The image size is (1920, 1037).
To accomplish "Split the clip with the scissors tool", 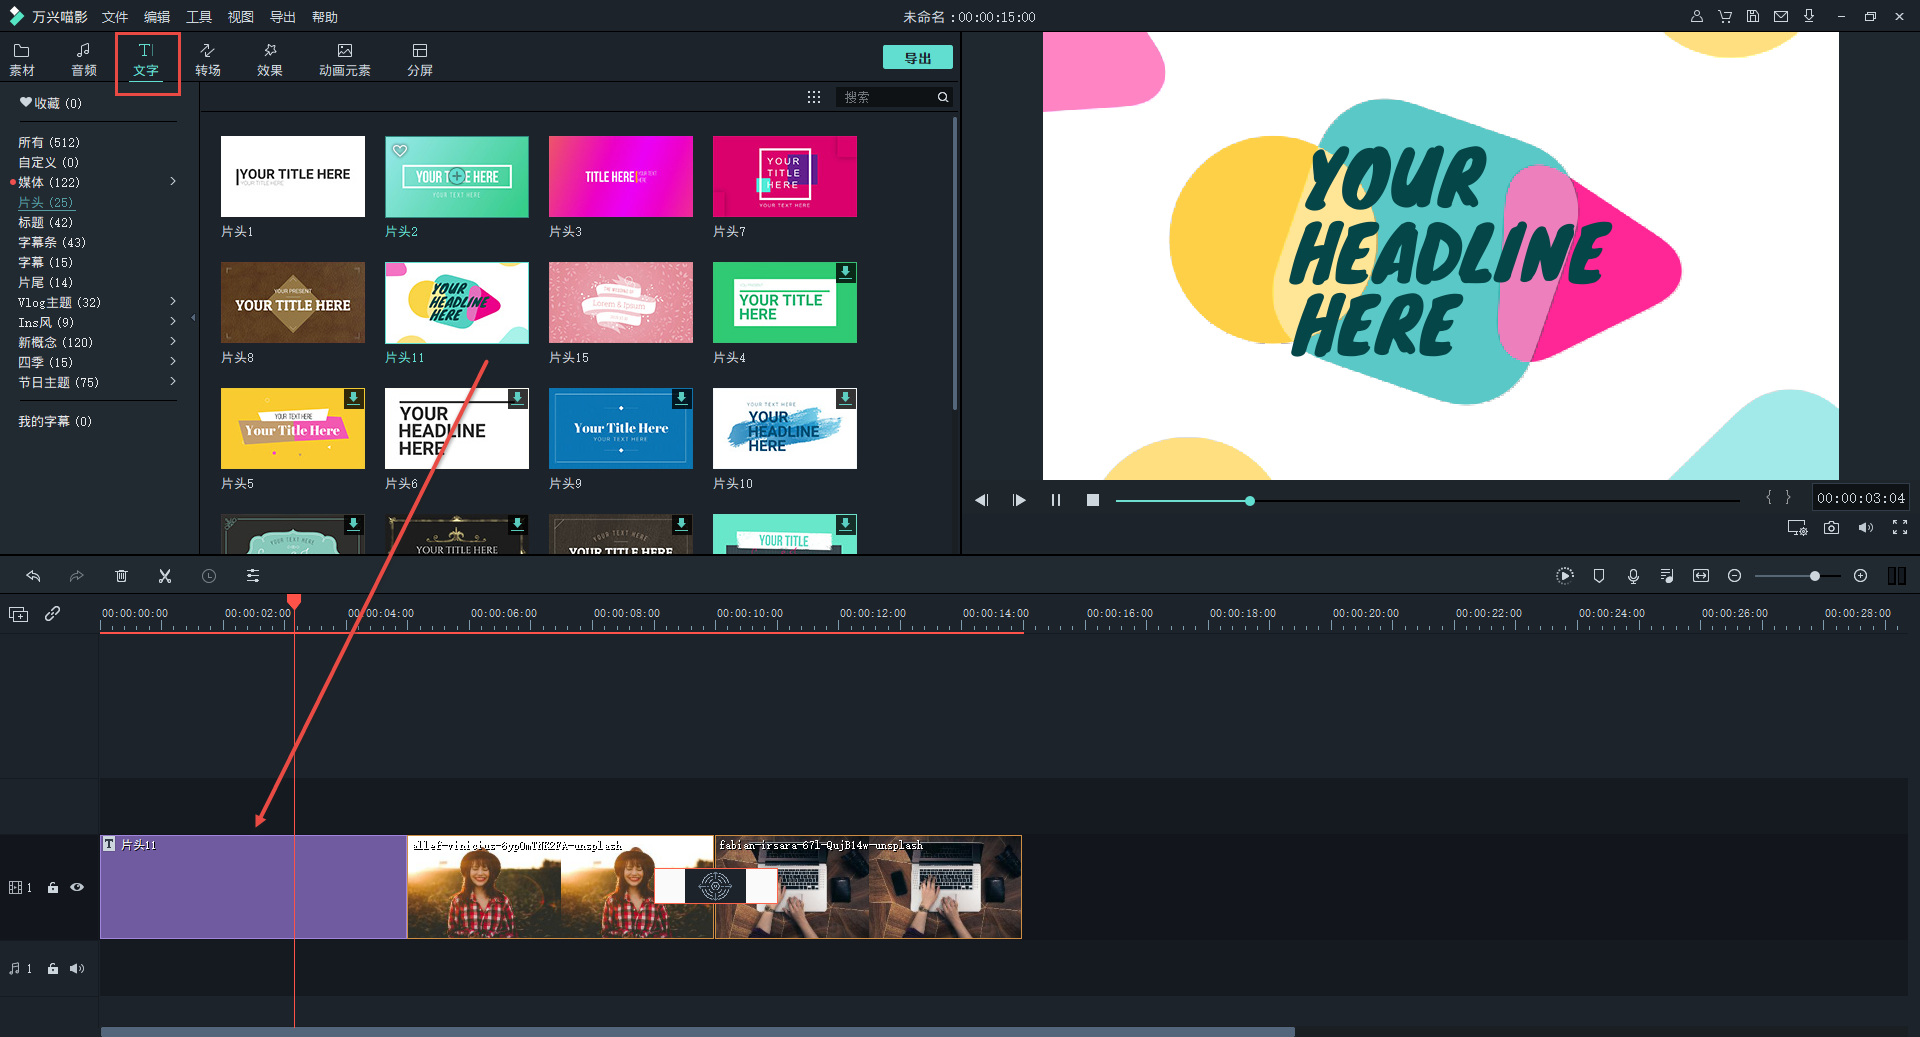I will click(x=165, y=576).
